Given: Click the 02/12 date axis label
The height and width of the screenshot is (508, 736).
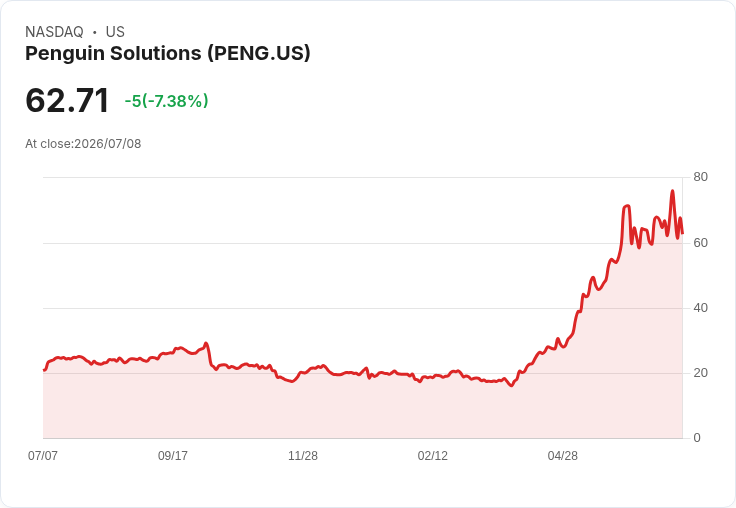Looking at the screenshot, I should coord(433,455).
